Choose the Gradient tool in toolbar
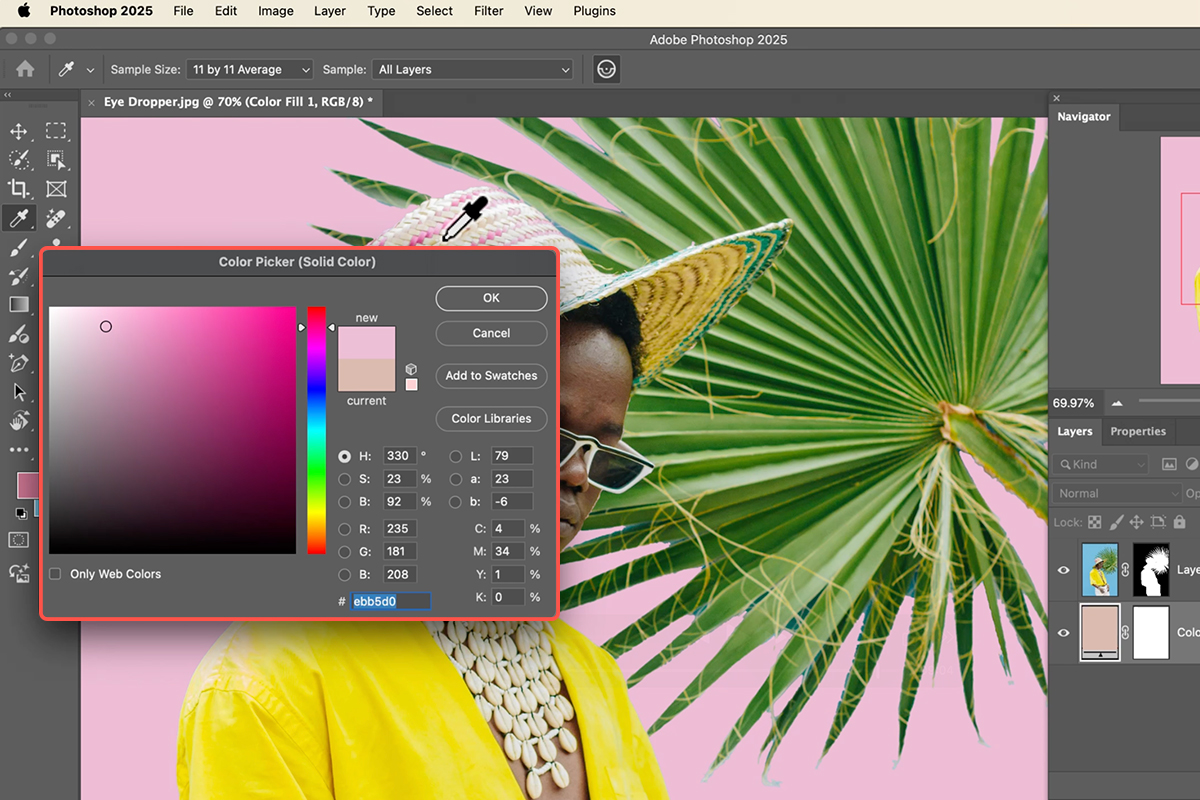This screenshot has height=800, width=1200. (19, 304)
